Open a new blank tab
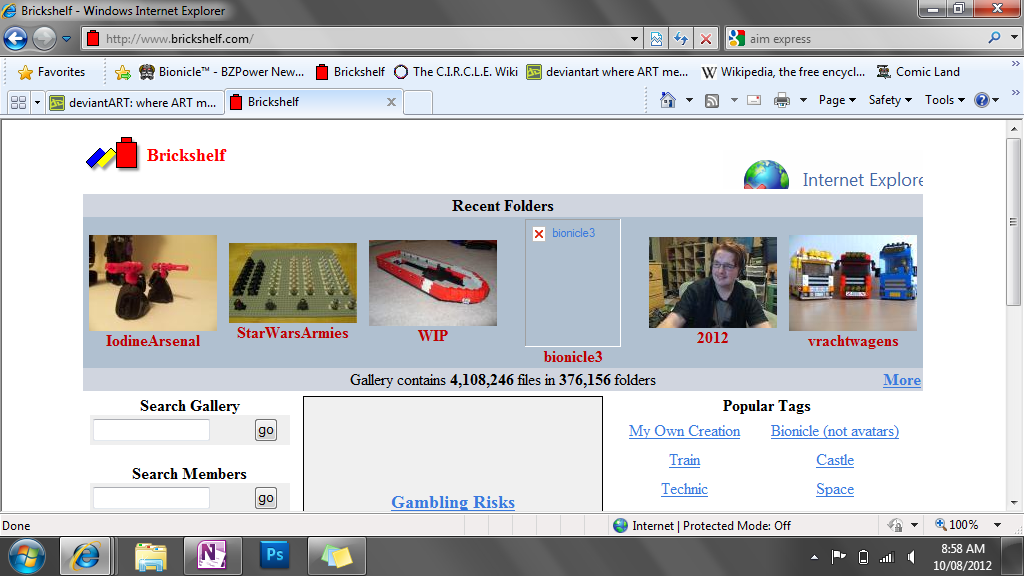 (418, 103)
